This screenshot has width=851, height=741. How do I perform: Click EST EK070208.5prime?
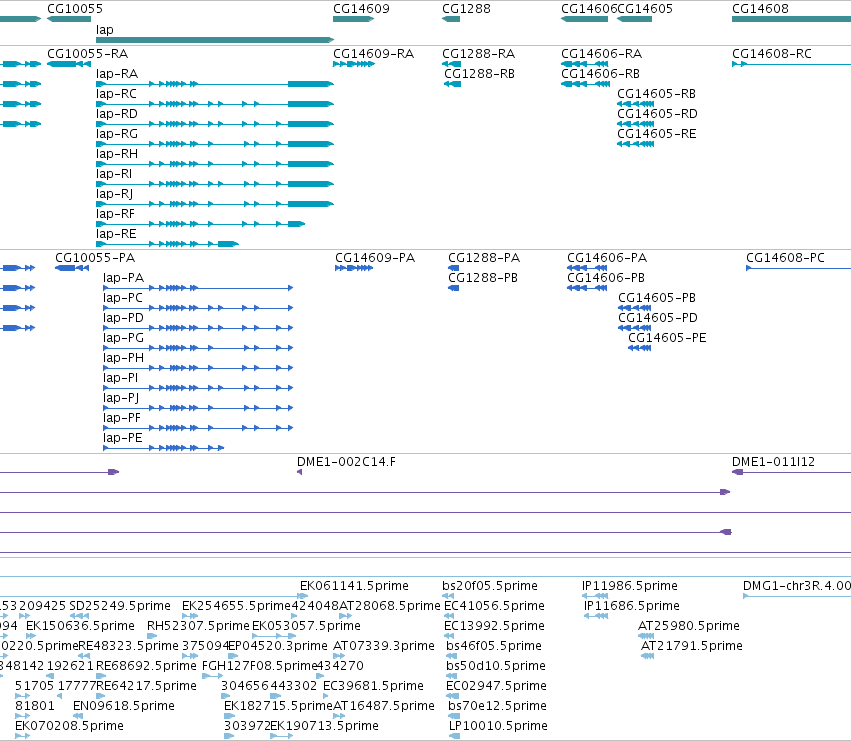click(69, 726)
